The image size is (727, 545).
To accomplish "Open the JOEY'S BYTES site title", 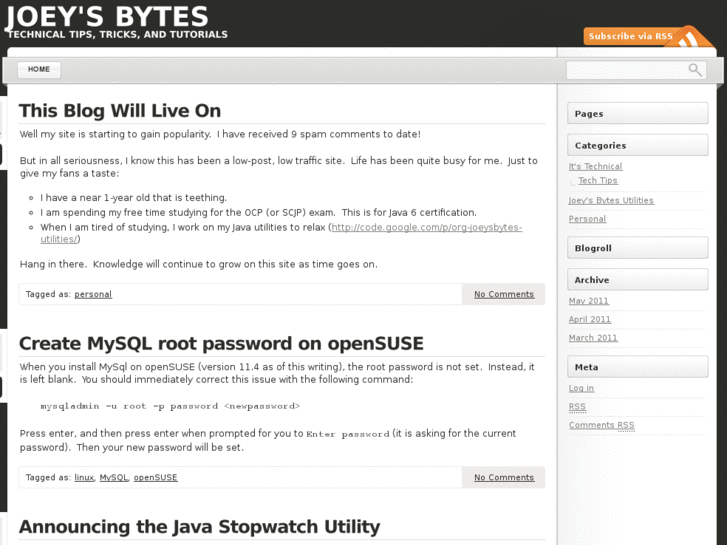I will pos(107,16).
